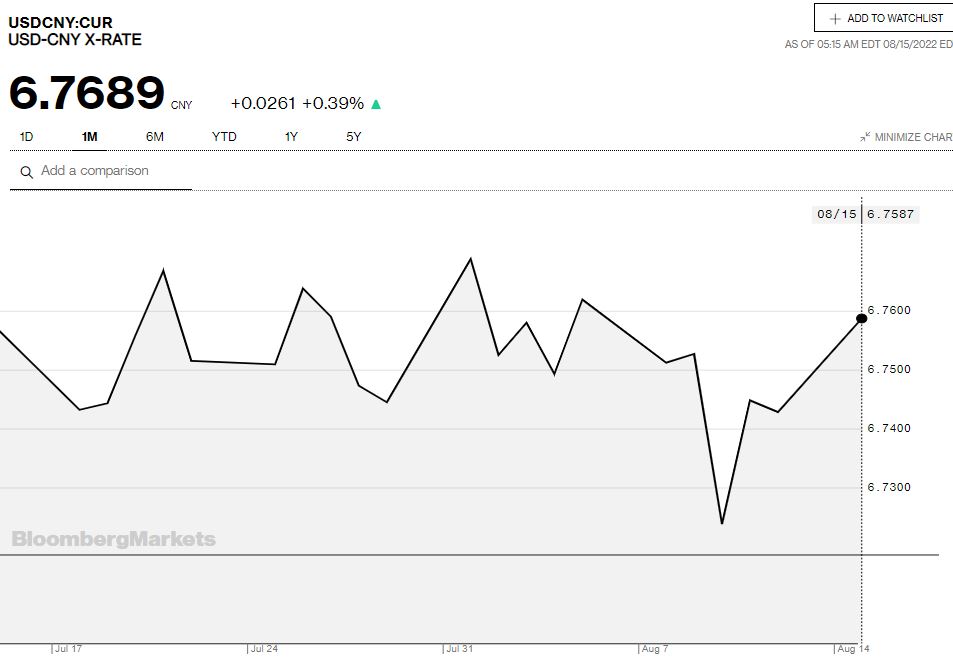Select the 1M time range tab
This screenshot has height=660, width=953.
[90, 136]
